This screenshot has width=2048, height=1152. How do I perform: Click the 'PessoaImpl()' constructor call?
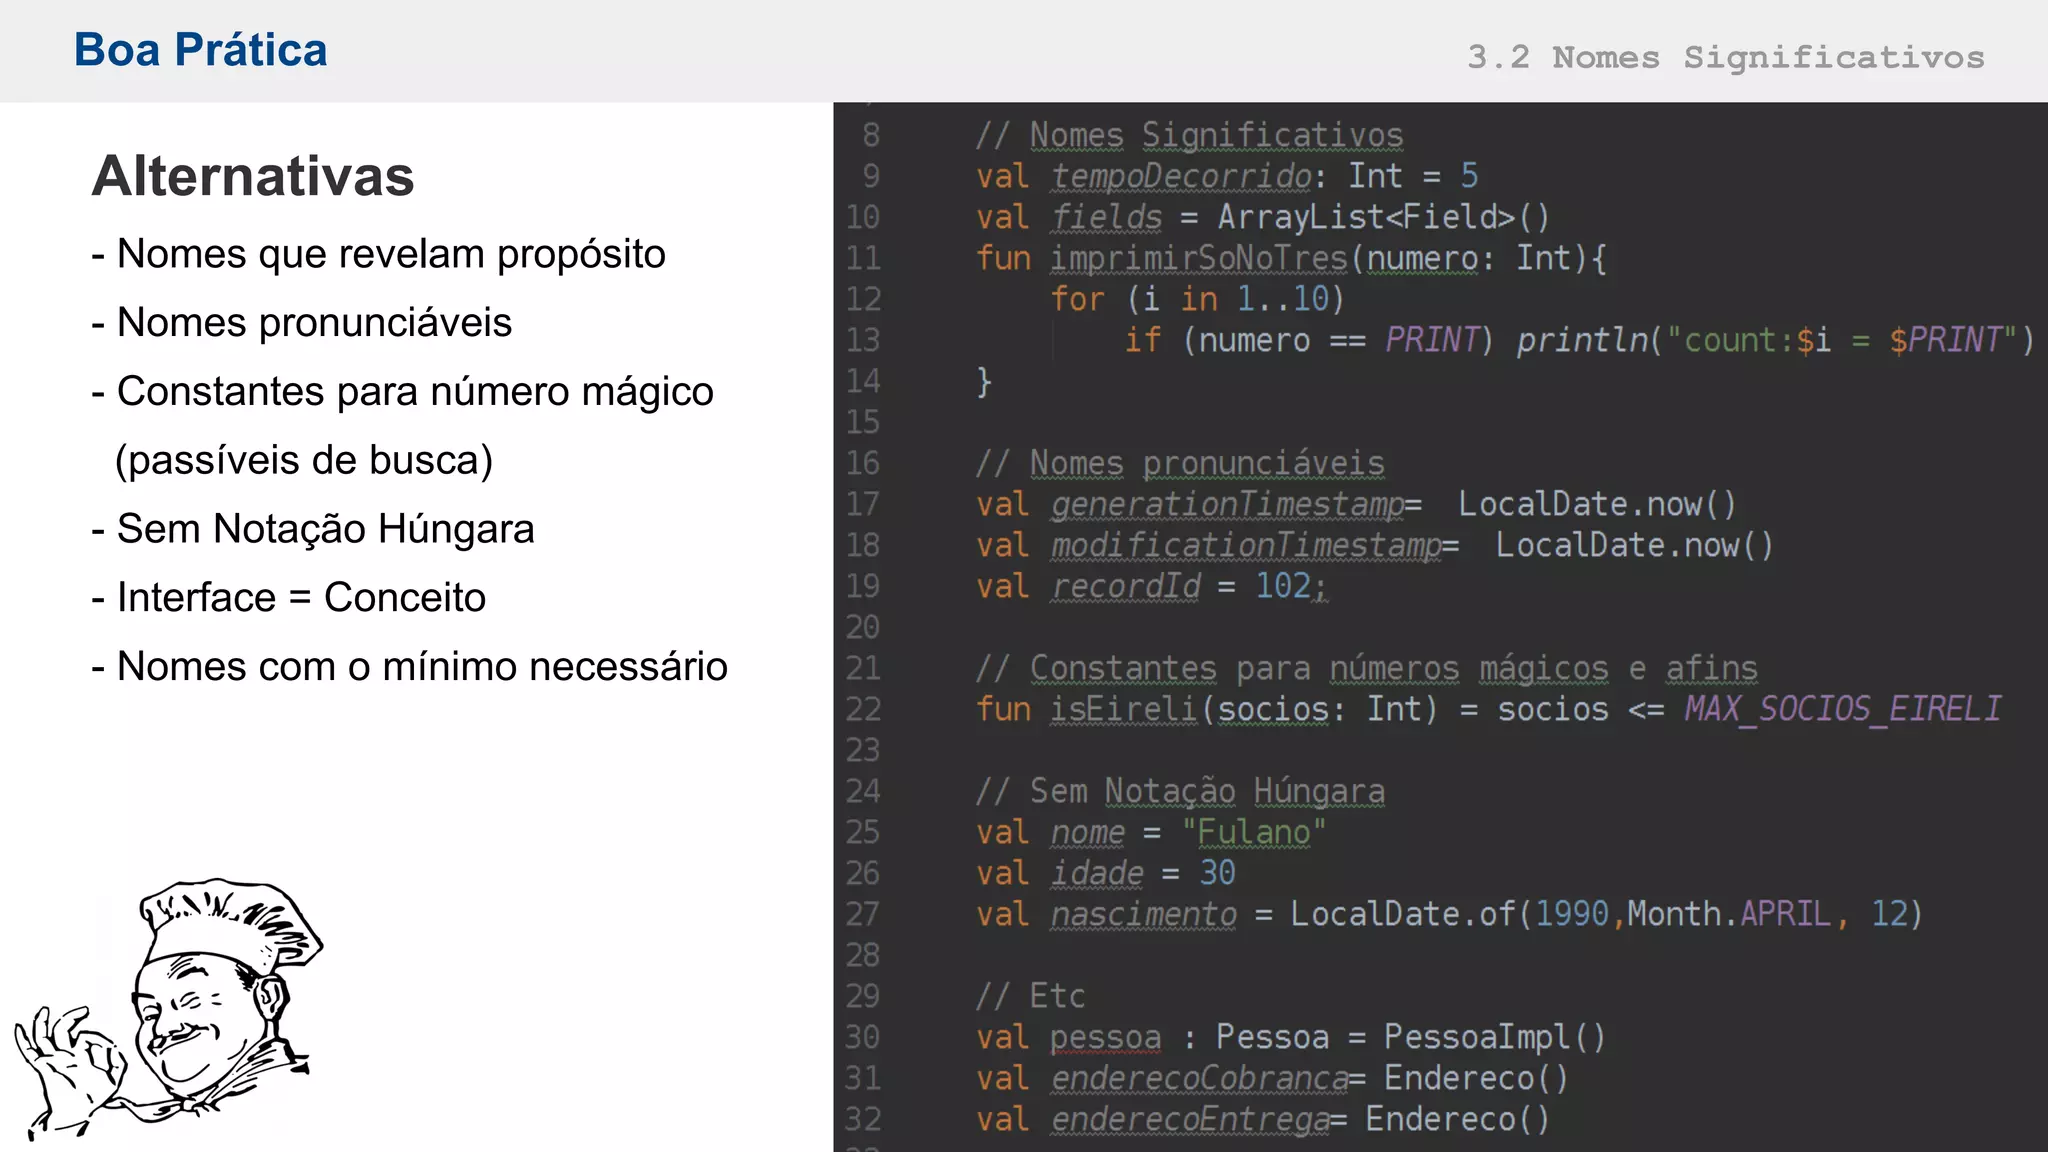(x=1494, y=1037)
